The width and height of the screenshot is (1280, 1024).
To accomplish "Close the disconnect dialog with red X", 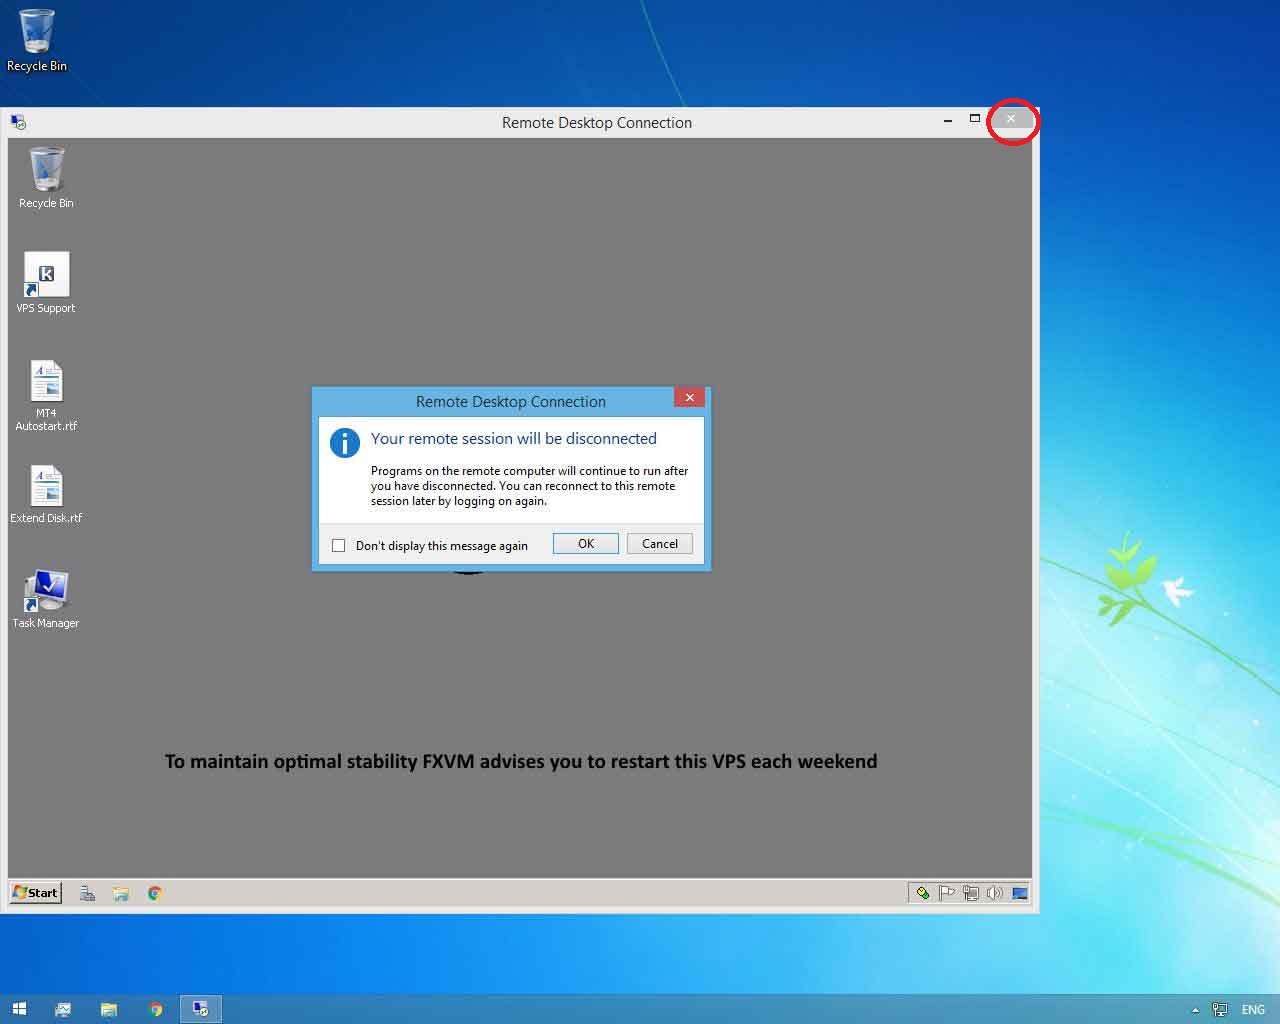I will 689,398.
